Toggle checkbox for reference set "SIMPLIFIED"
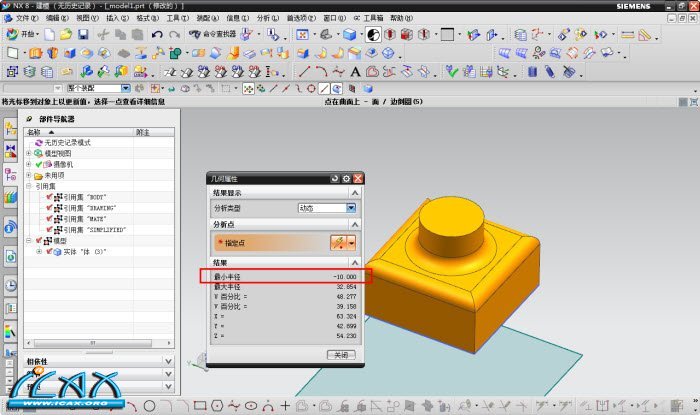Viewport: 700px width, 415px height. [49, 229]
